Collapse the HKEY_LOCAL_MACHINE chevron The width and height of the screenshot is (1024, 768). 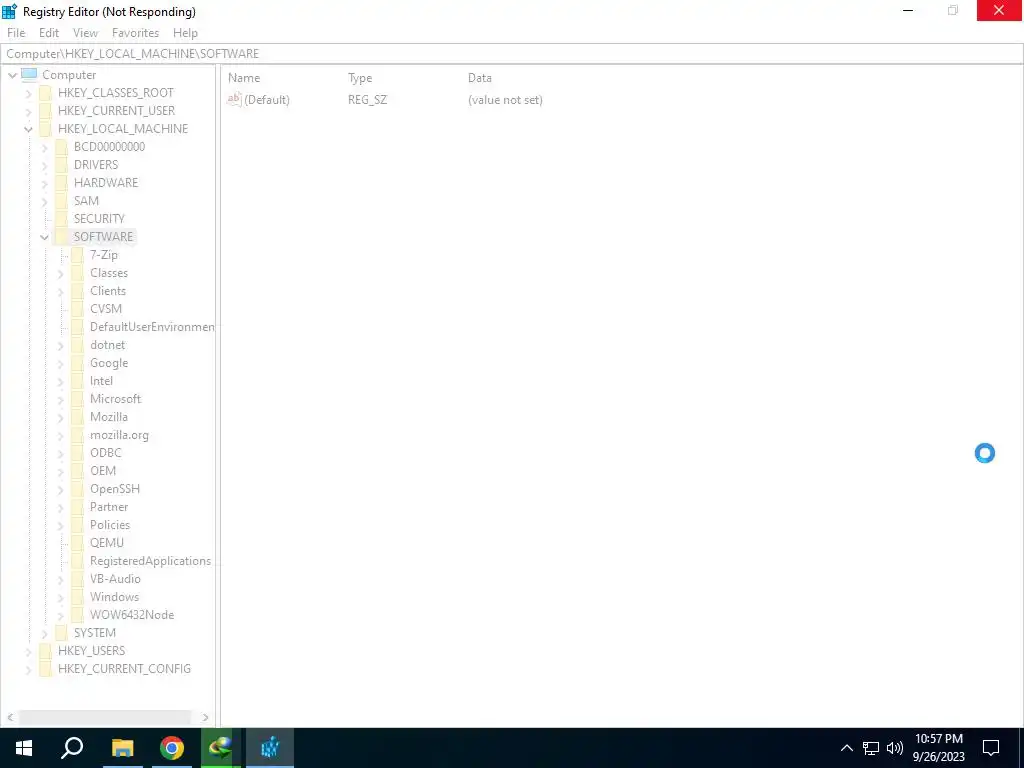28,129
